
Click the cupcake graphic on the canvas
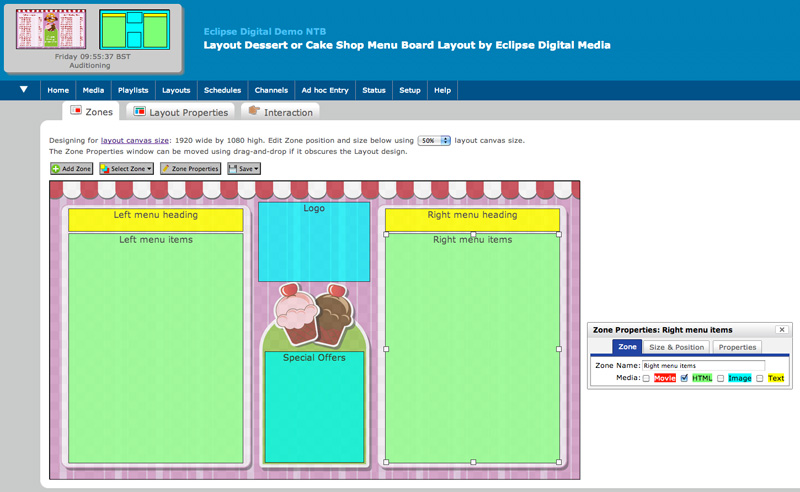coord(313,309)
